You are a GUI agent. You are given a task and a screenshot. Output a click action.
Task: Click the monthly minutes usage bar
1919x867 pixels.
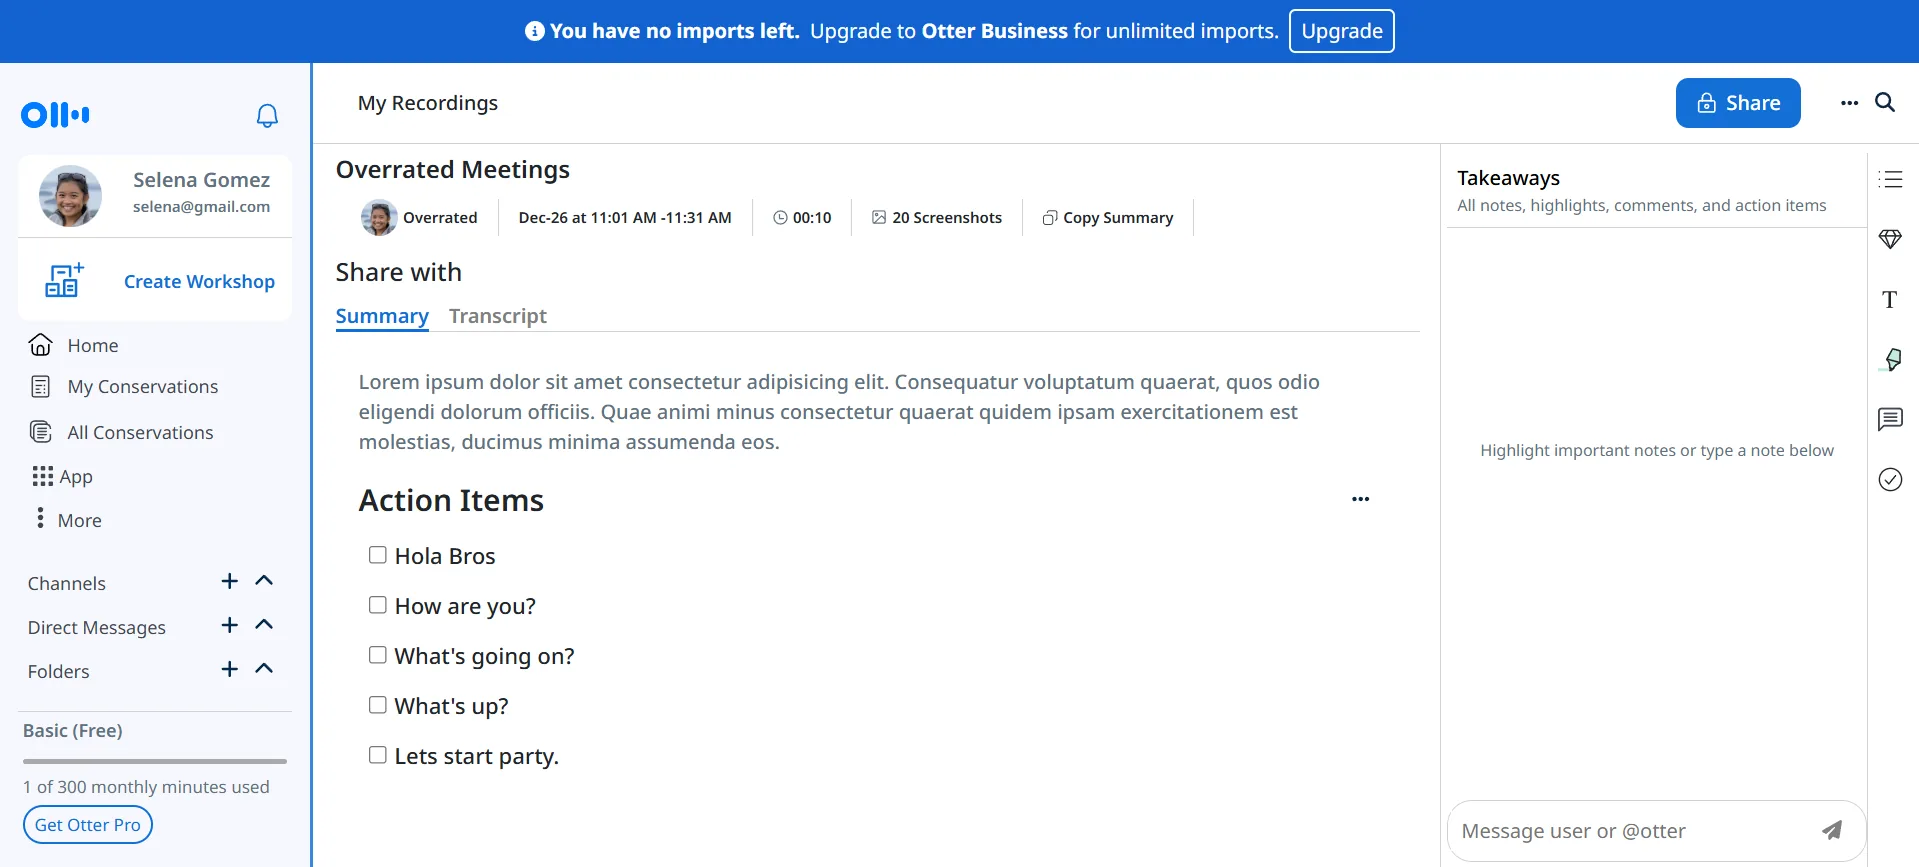click(x=155, y=761)
